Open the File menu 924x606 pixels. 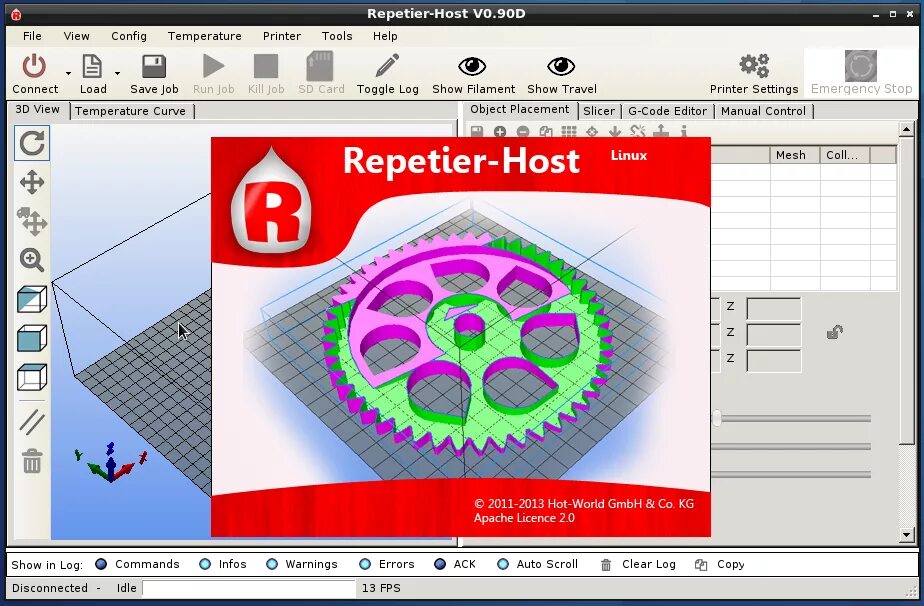coord(32,36)
